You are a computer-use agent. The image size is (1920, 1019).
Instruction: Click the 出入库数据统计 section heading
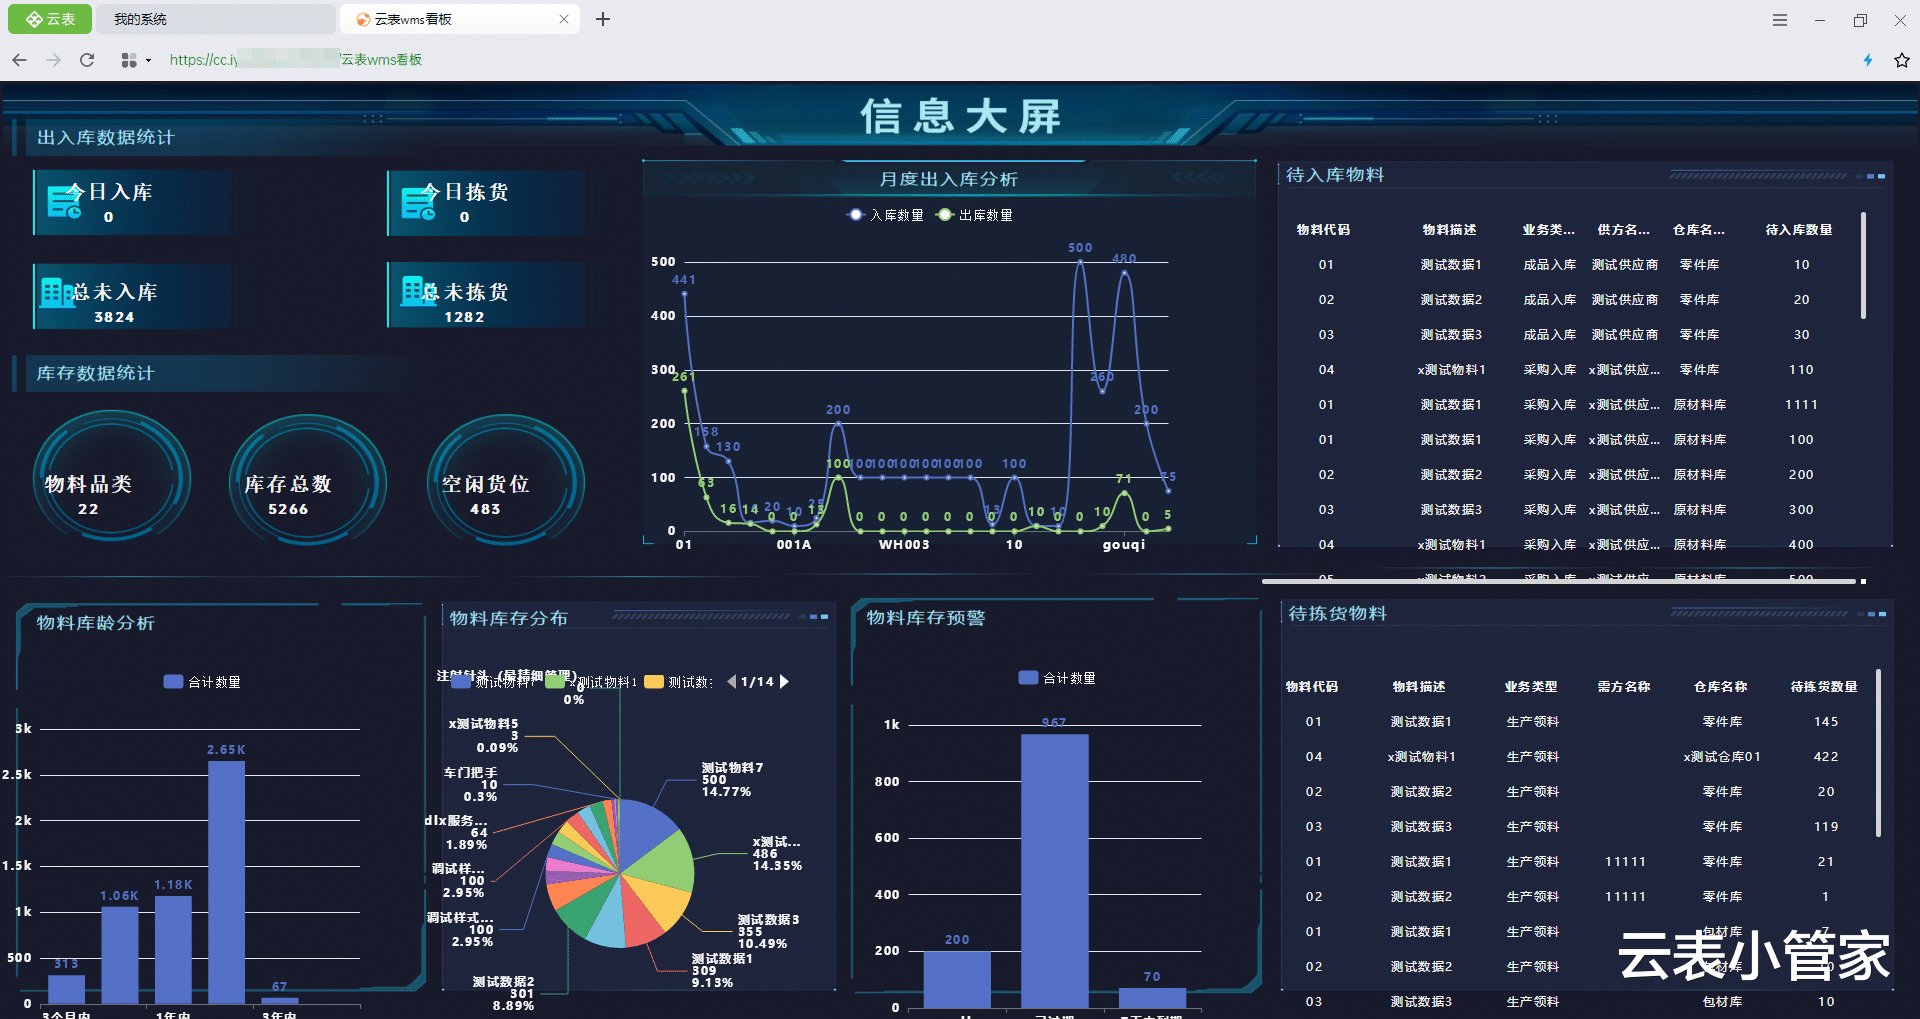point(106,138)
